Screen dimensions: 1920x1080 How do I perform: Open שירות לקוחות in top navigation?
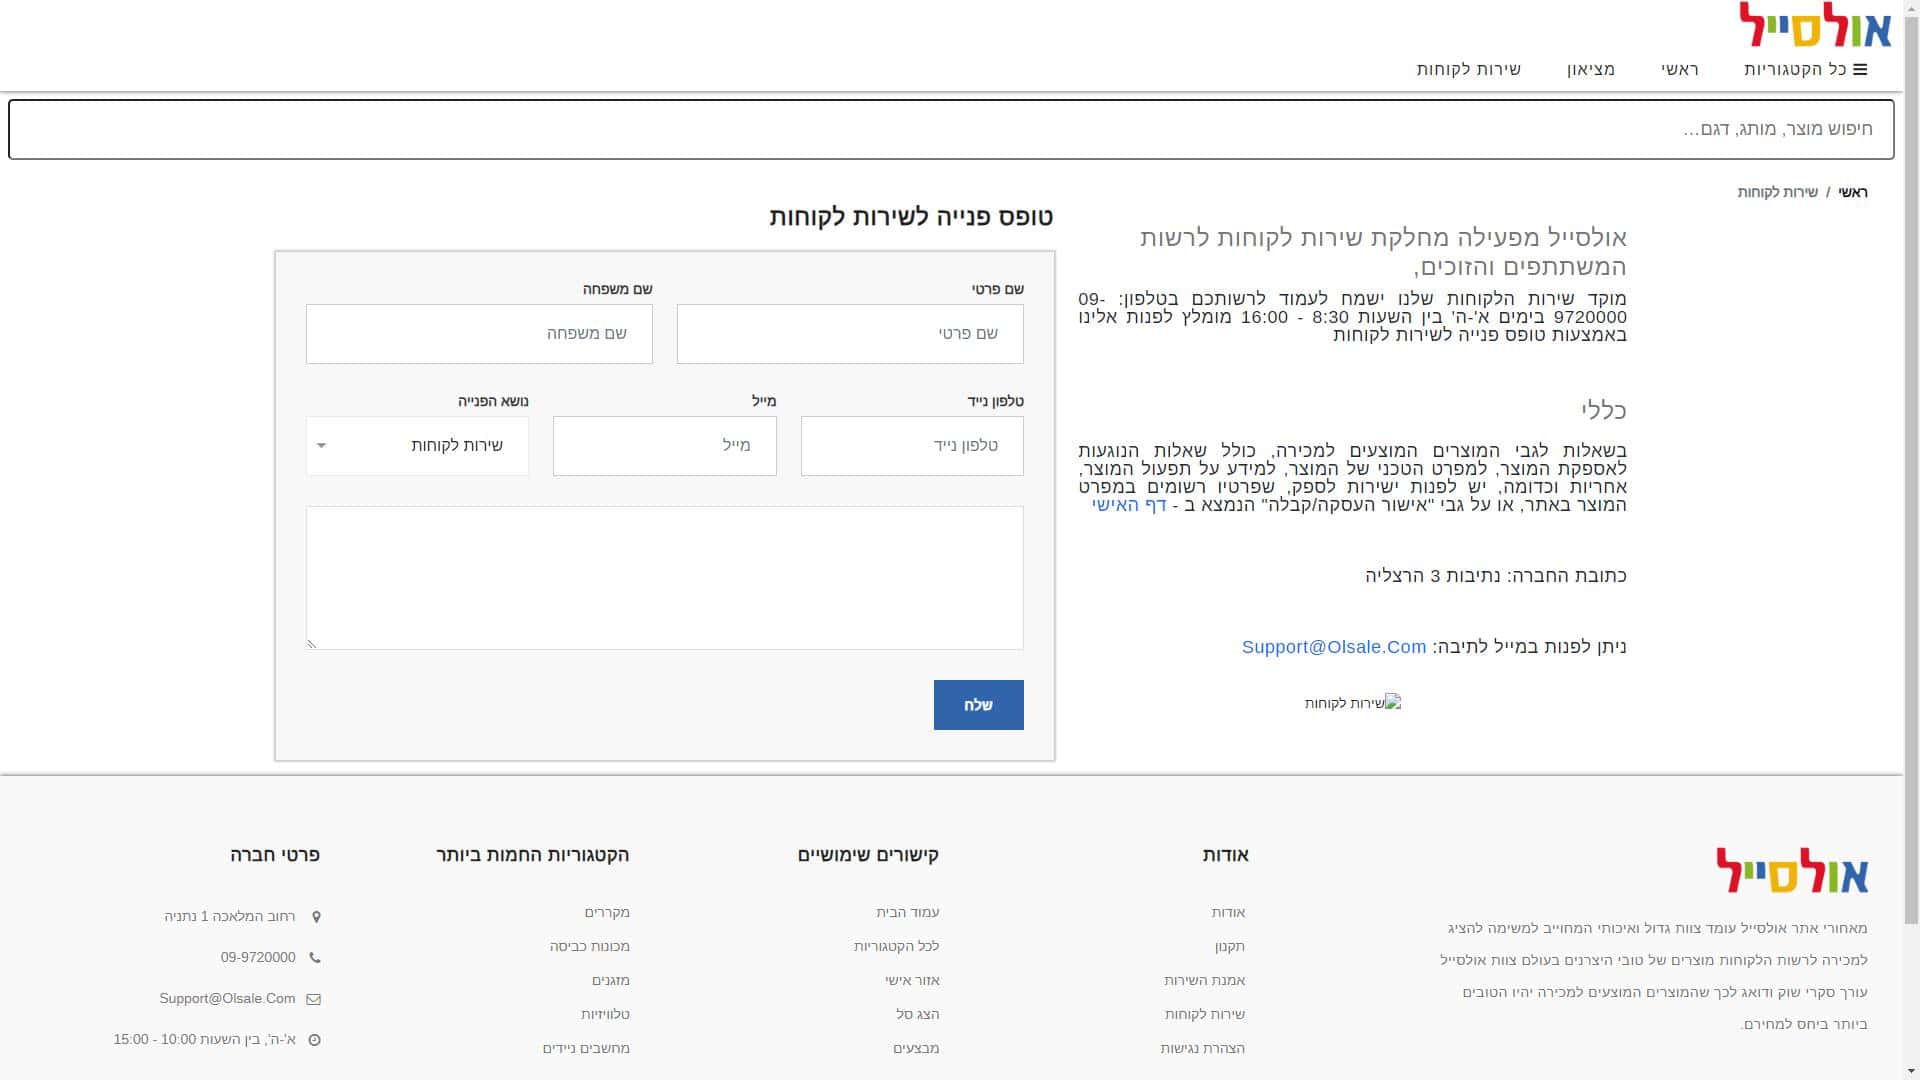pos(1468,69)
